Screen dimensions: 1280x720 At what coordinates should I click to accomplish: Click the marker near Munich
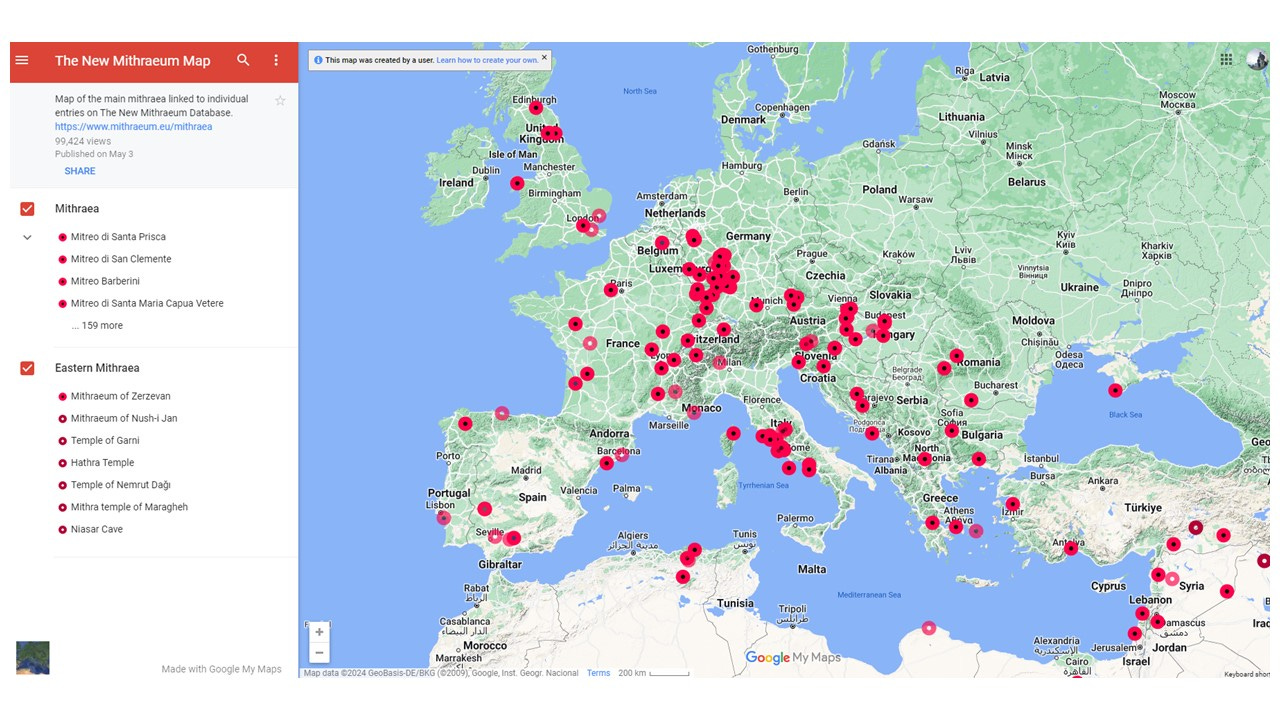tap(757, 305)
